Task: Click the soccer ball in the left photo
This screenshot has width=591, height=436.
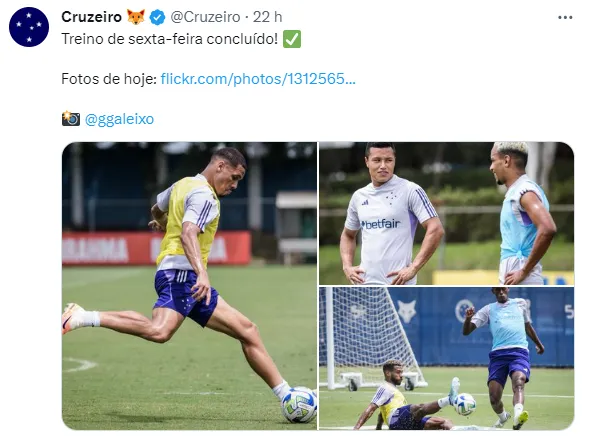Action: tap(299, 405)
